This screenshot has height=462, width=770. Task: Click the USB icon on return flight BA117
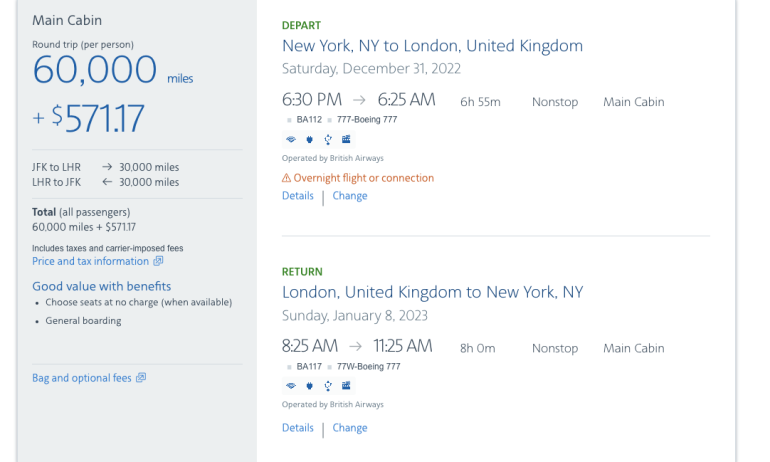327,385
